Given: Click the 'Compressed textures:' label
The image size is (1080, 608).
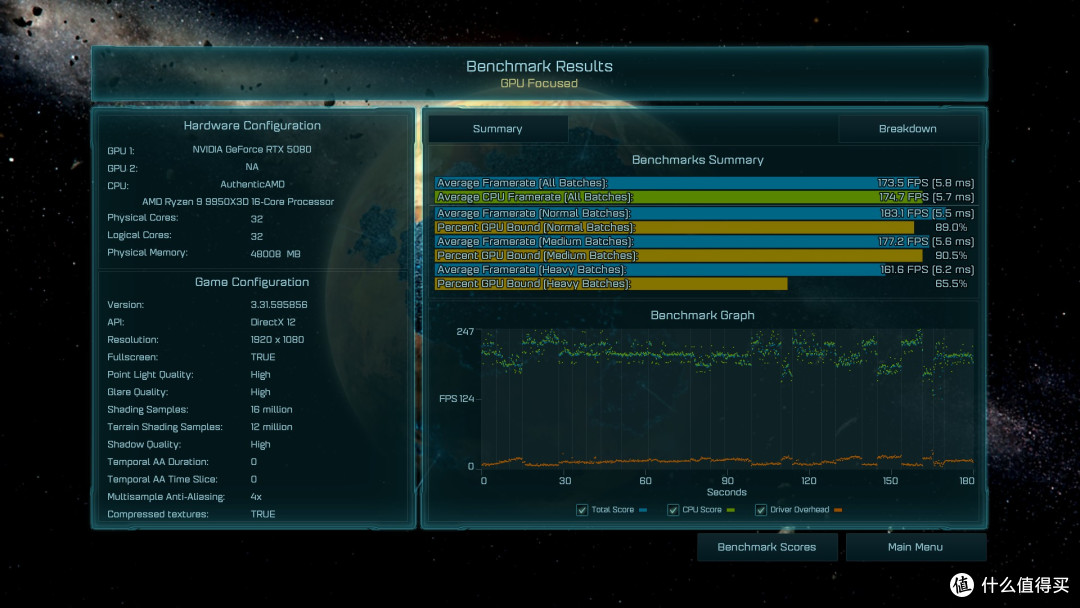Looking at the screenshot, I should point(158,514).
